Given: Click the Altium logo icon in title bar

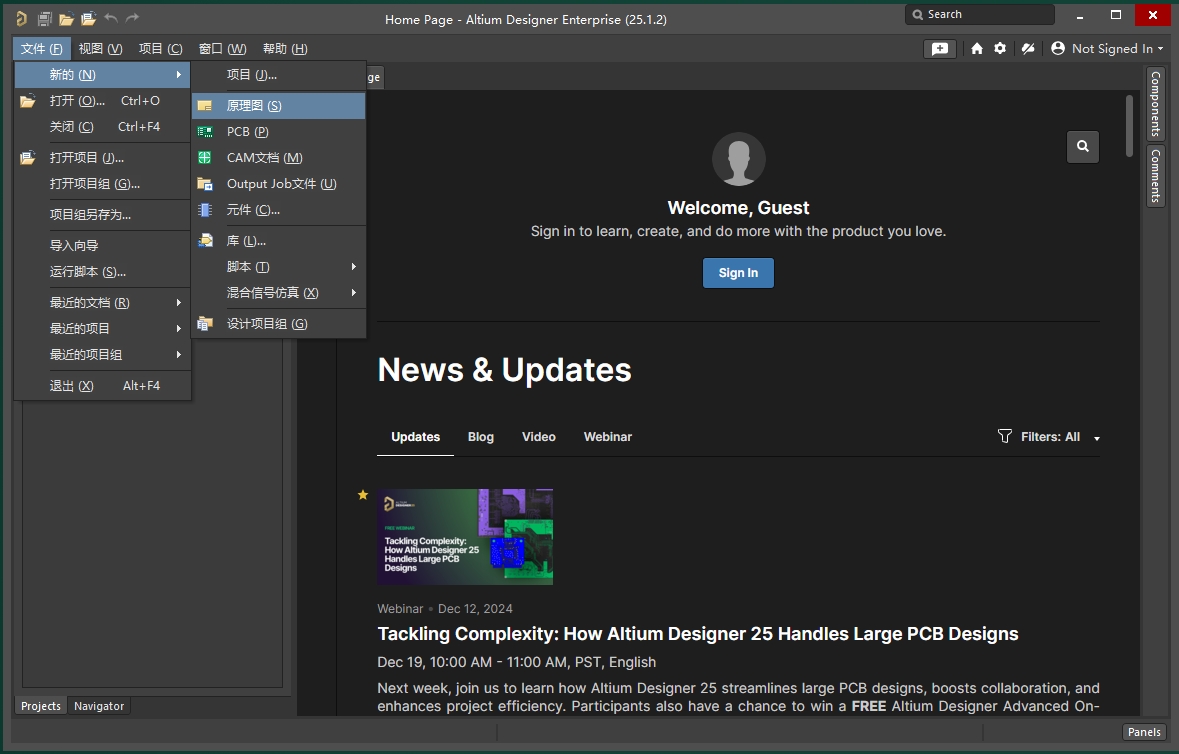Looking at the screenshot, I should click(22, 19).
